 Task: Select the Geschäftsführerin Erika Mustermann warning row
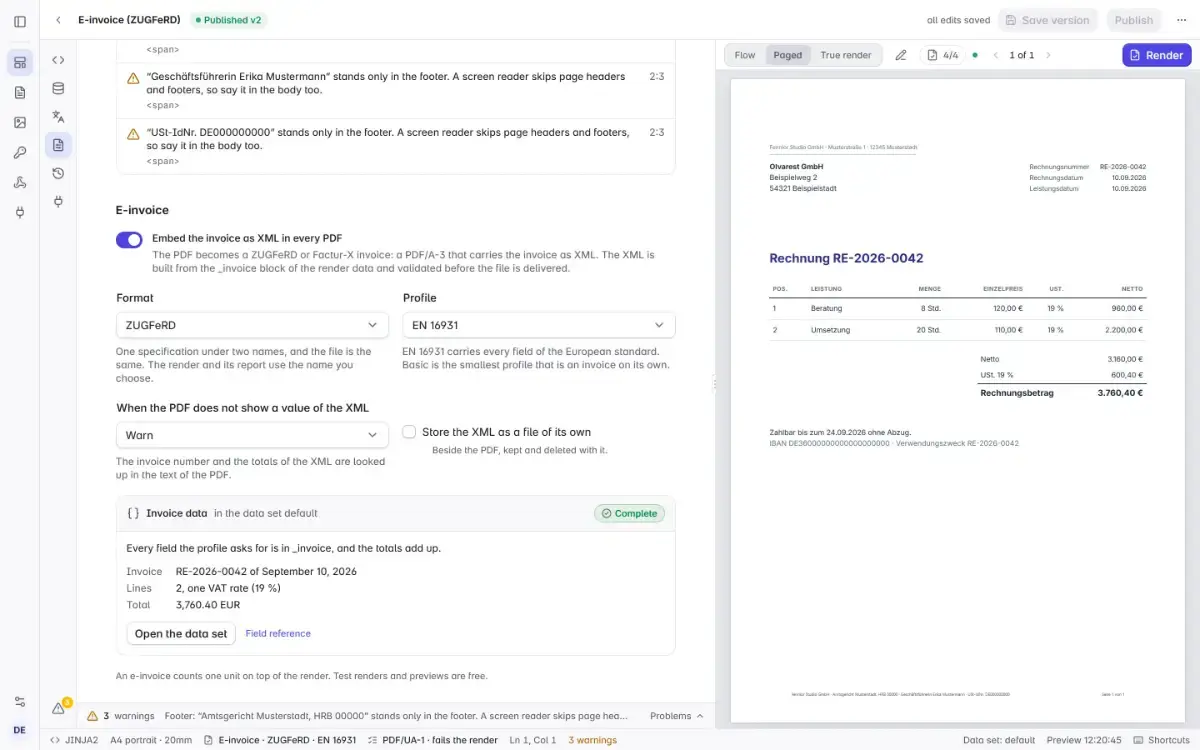396,91
